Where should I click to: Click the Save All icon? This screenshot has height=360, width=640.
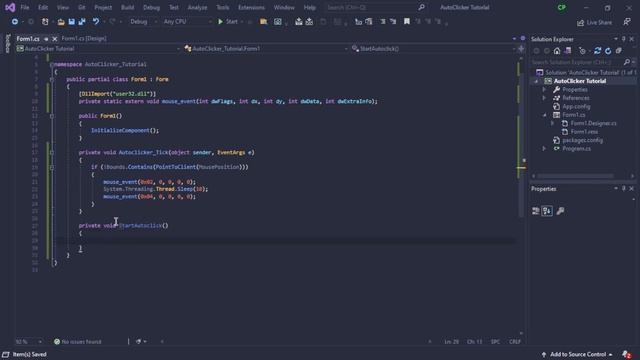pyautogui.click(x=82, y=22)
